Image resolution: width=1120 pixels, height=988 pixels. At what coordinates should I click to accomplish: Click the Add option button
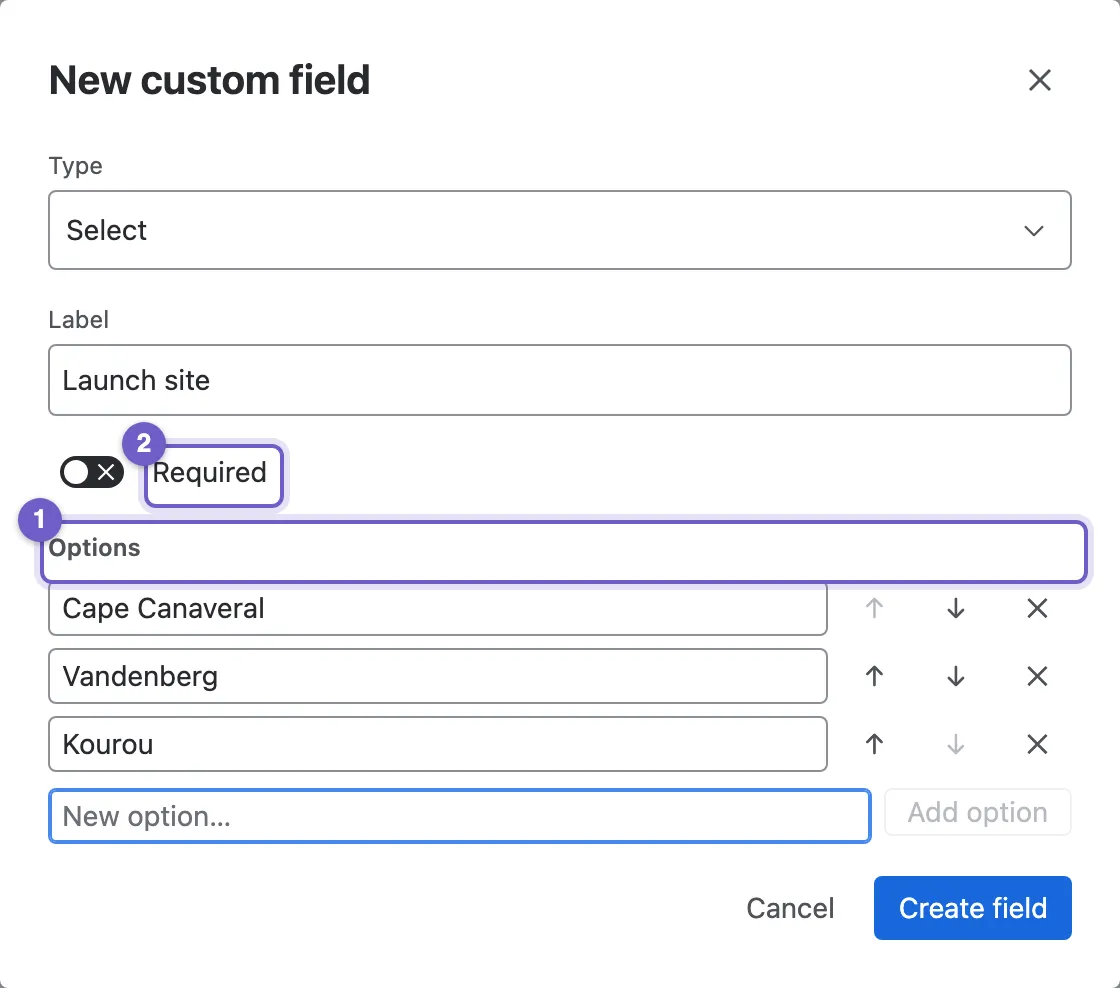pyautogui.click(x=977, y=812)
